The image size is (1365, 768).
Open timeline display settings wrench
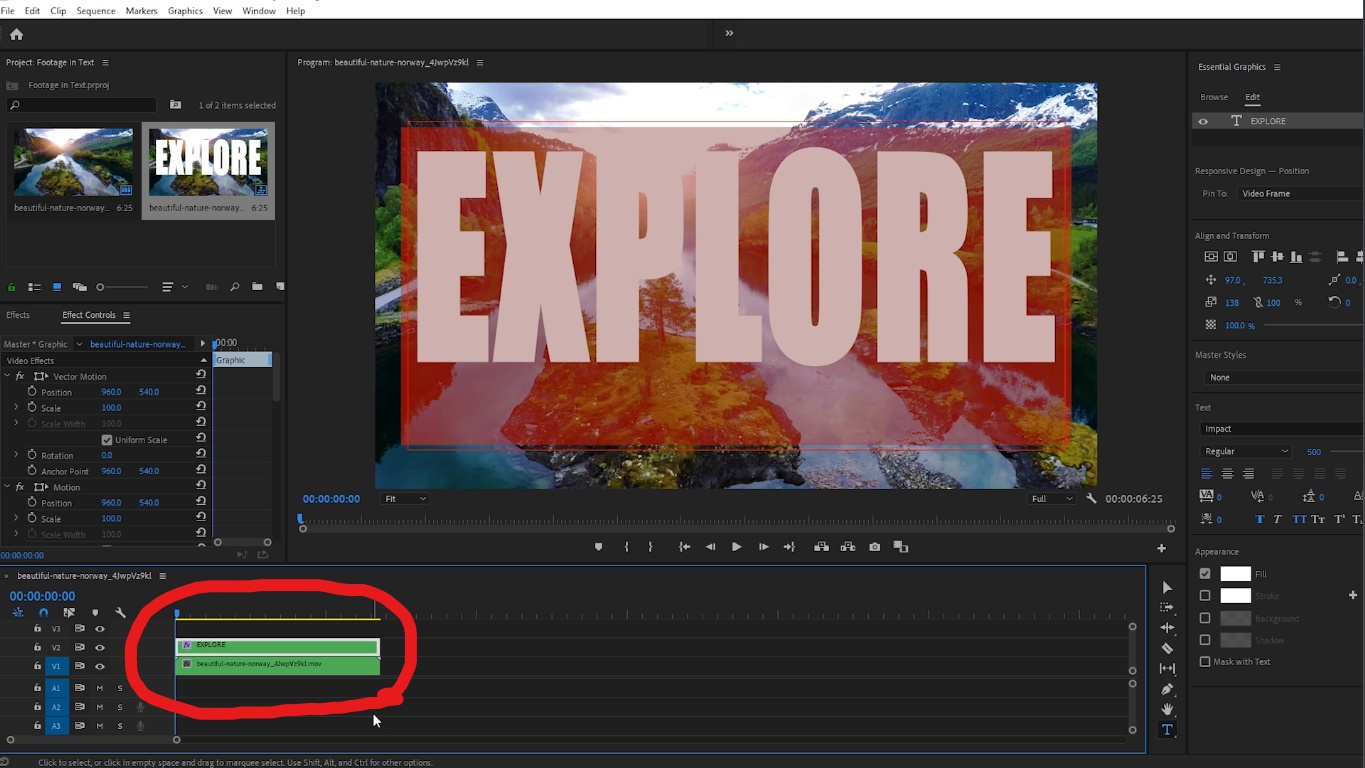click(x=120, y=612)
